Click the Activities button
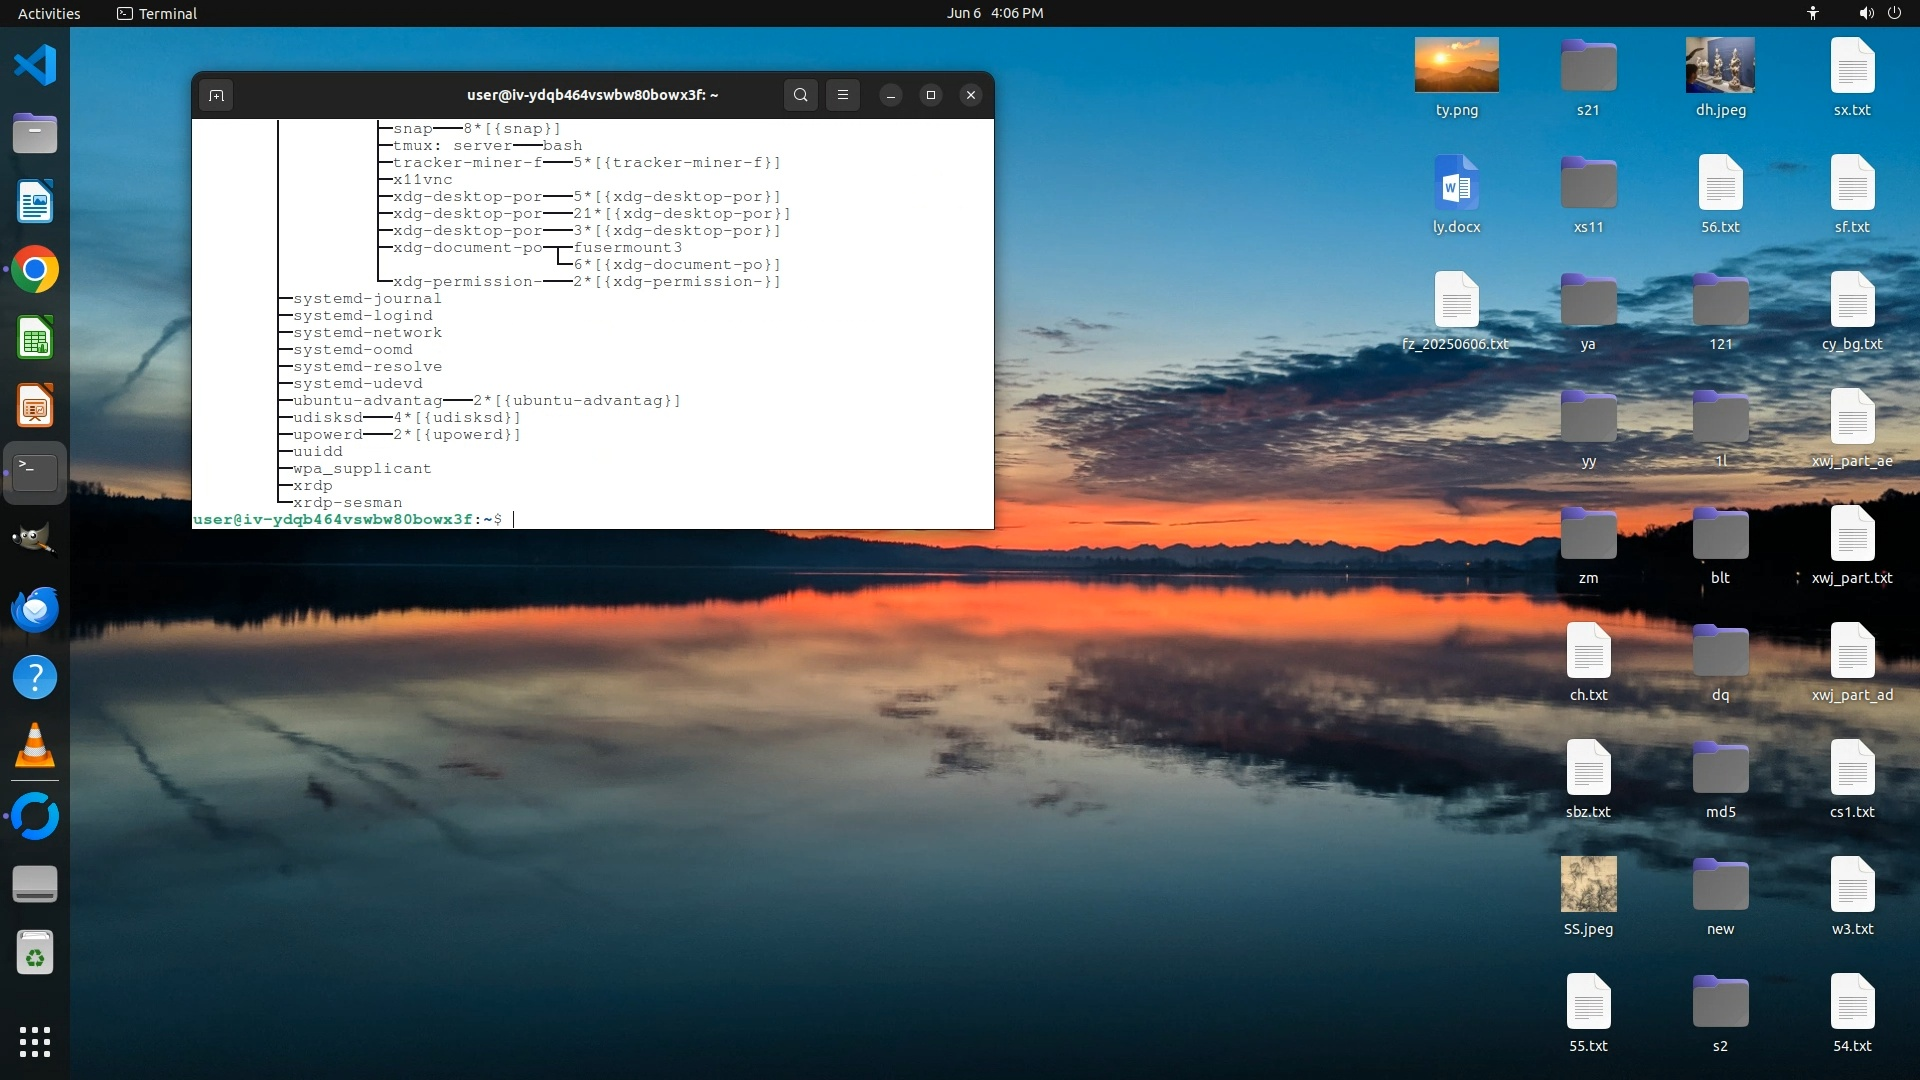The image size is (1920, 1080). coord(49,13)
